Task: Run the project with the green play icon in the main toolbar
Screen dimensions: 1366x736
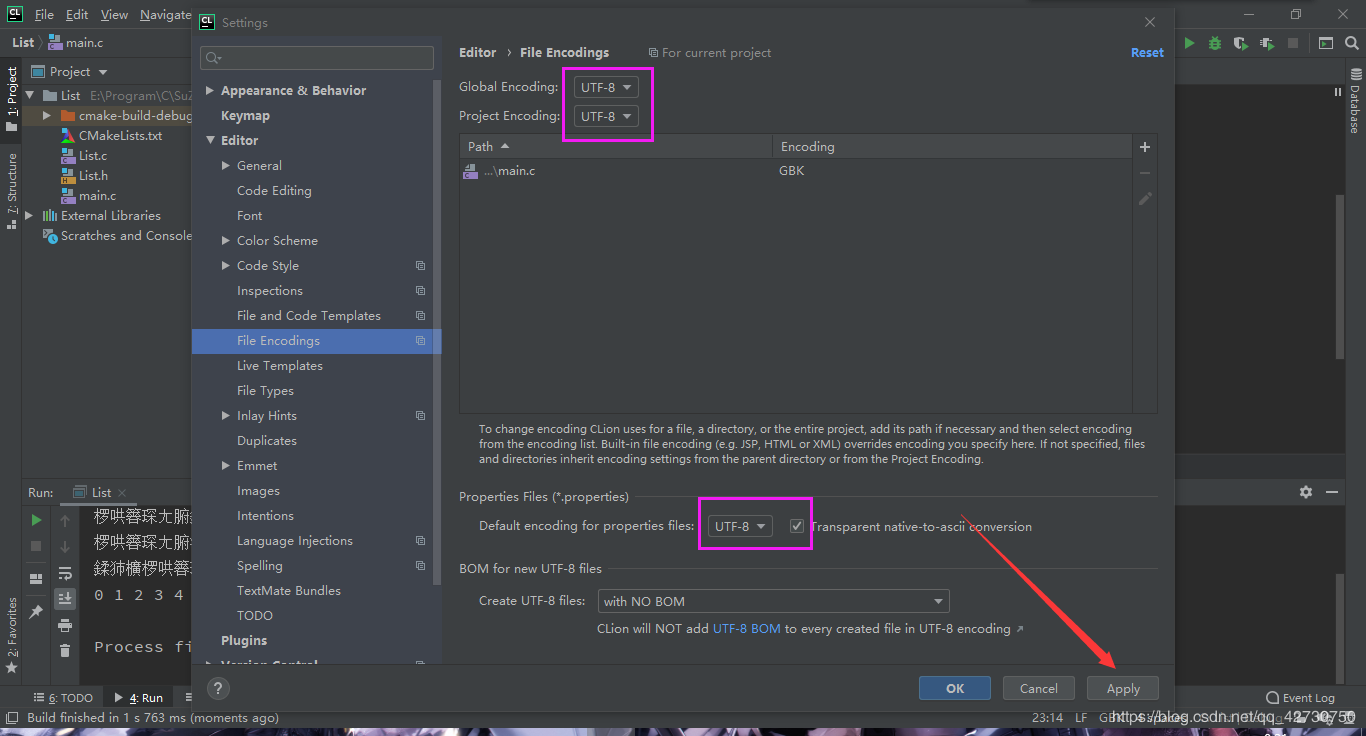Action: (x=1190, y=43)
